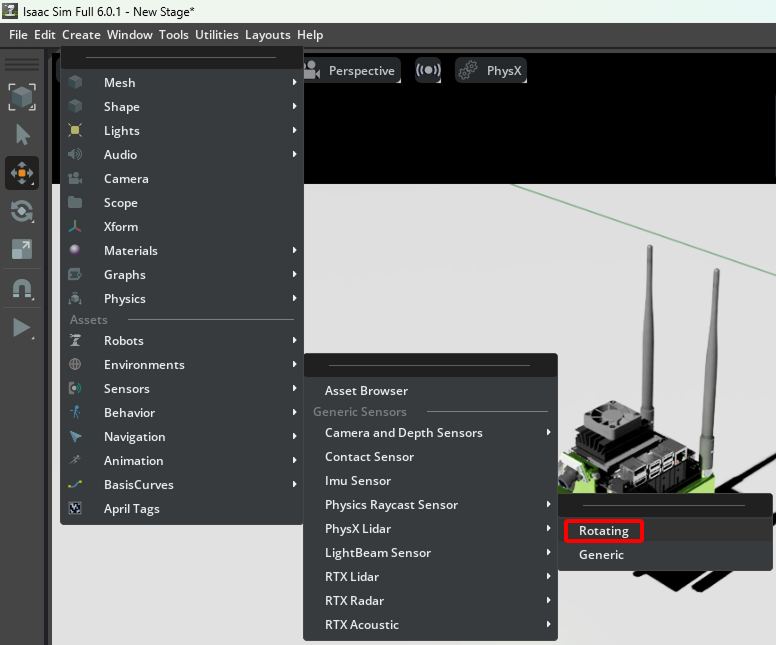The image size is (776, 645).
Task: Open the File menu
Action: 18,35
